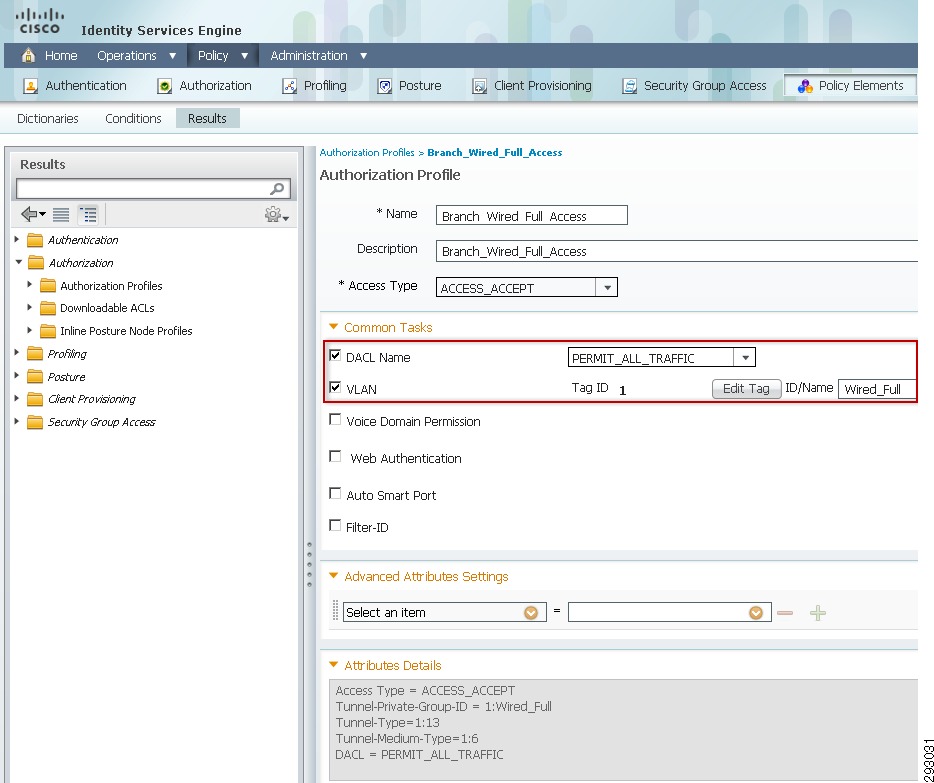The image size is (934, 783).
Task: Click the Posture folder icon in tree
Action: click(x=35, y=377)
